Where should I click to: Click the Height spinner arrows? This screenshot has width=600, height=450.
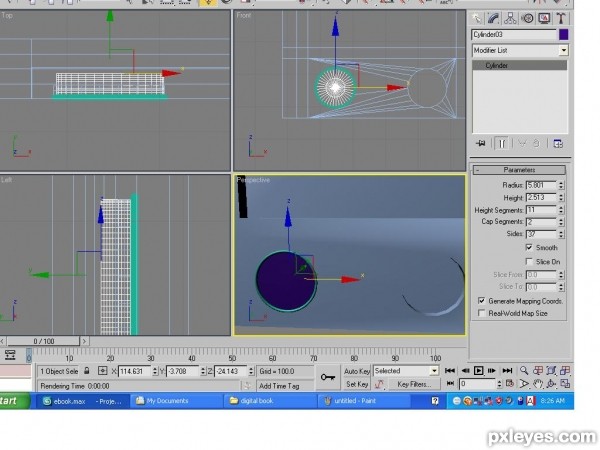point(561,197)
